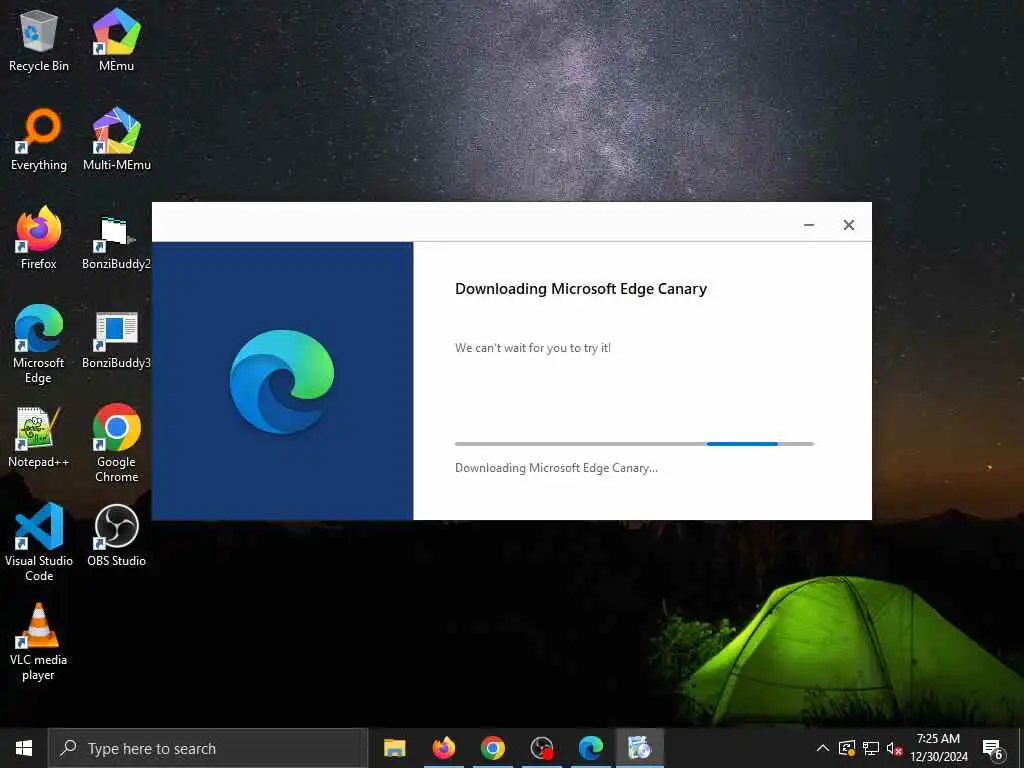
Task: Click the Edge Canary installer taskbar item
Action: point(639,748)
